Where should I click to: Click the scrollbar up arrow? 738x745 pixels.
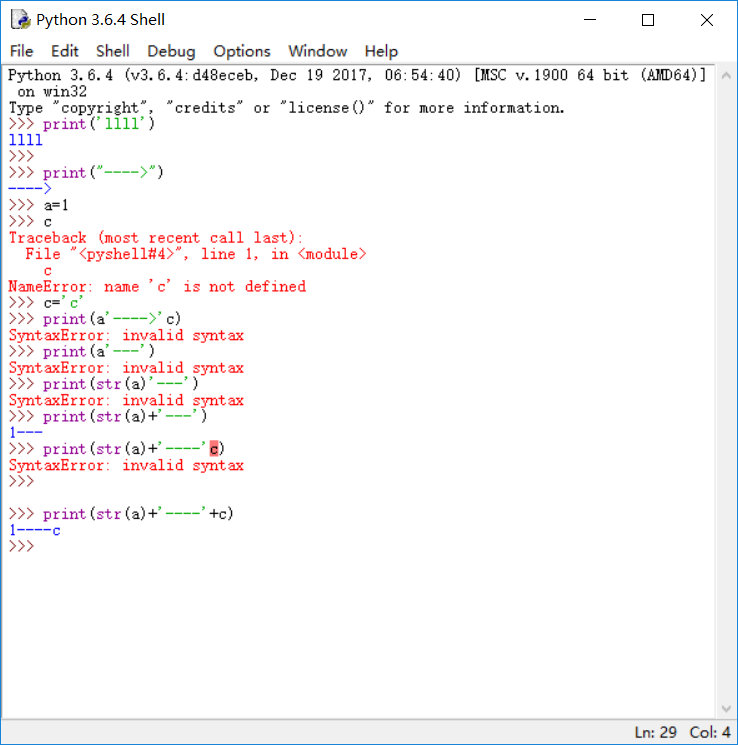(726, 75)
